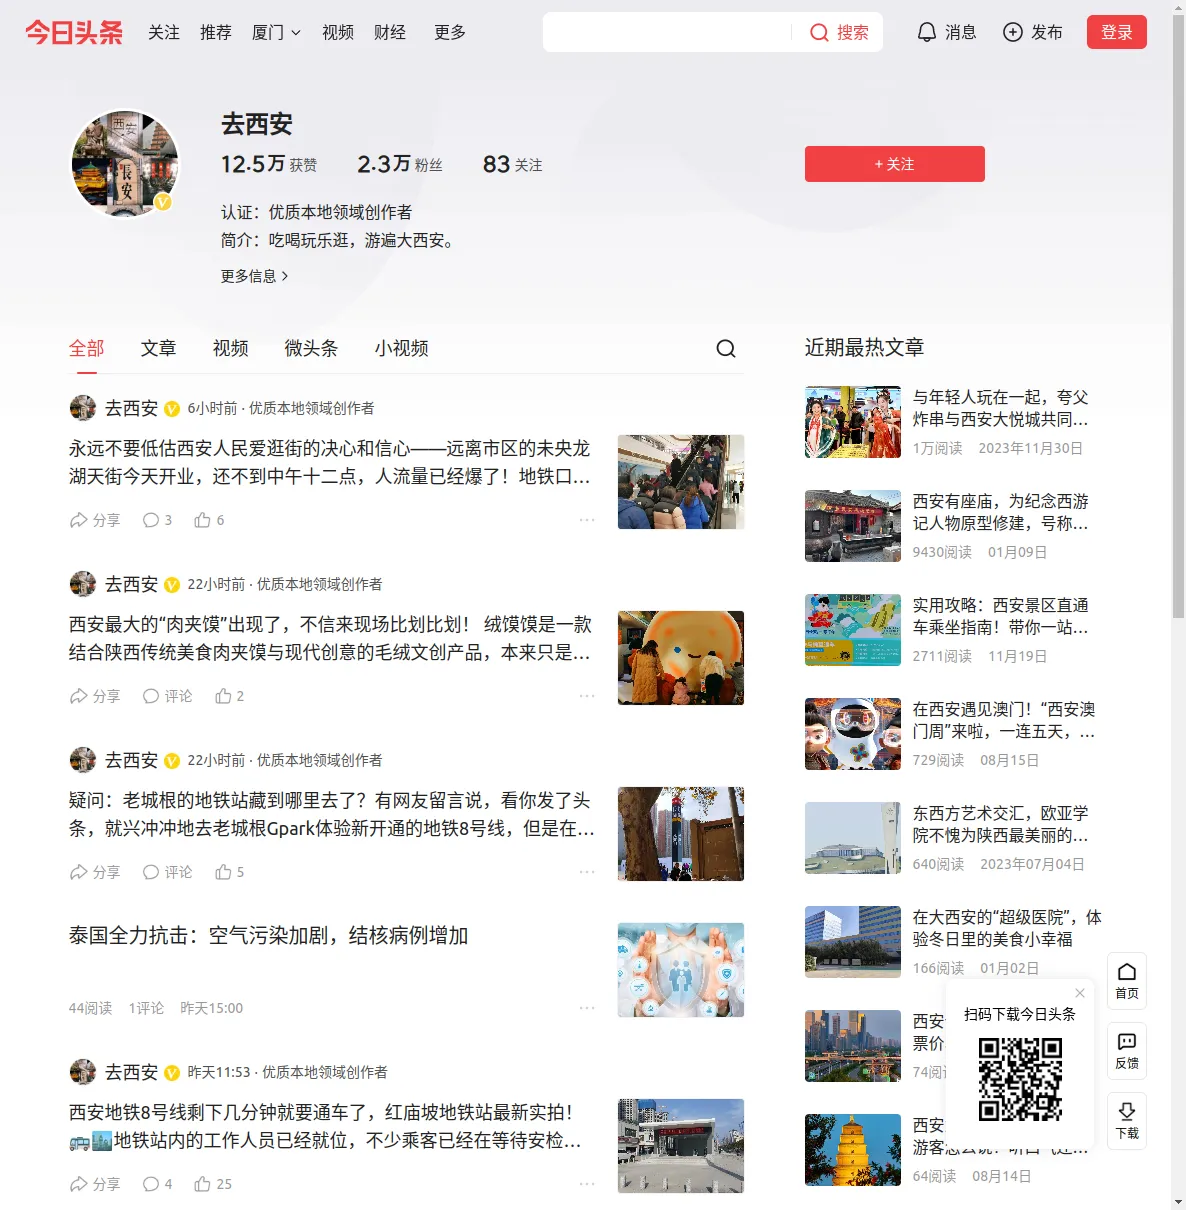Open 财经 in top navigation

[x=390, y=33]
